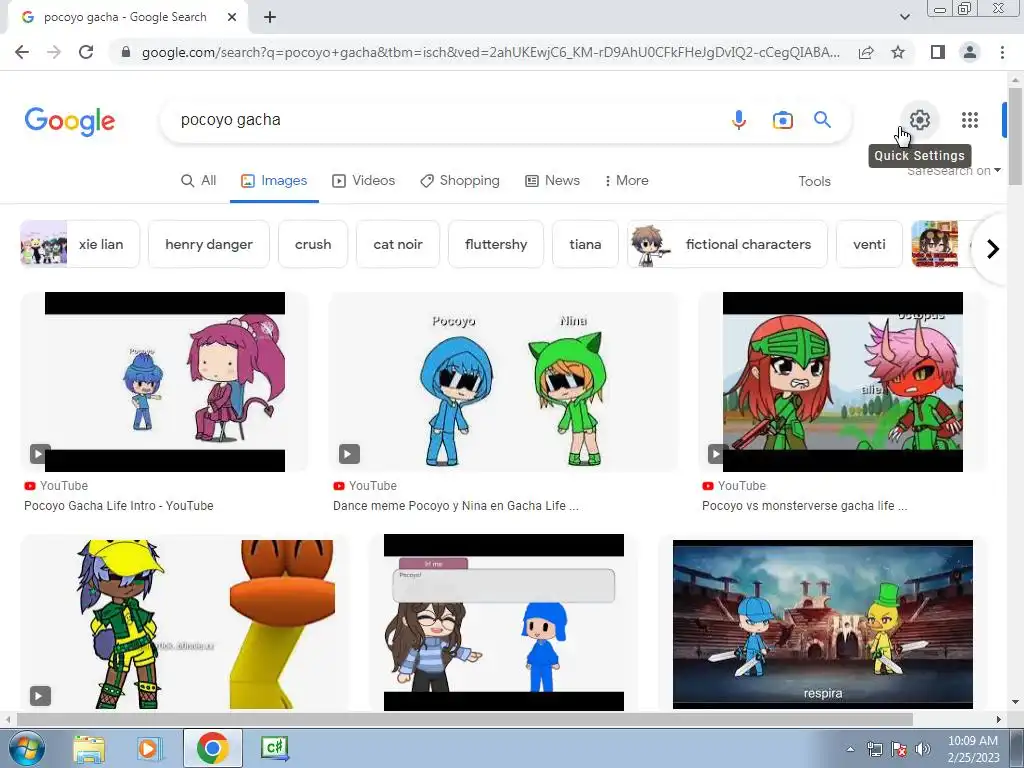Open volume control in system tray
This screenshot has height=768, width=1024.
pos(923,749)
